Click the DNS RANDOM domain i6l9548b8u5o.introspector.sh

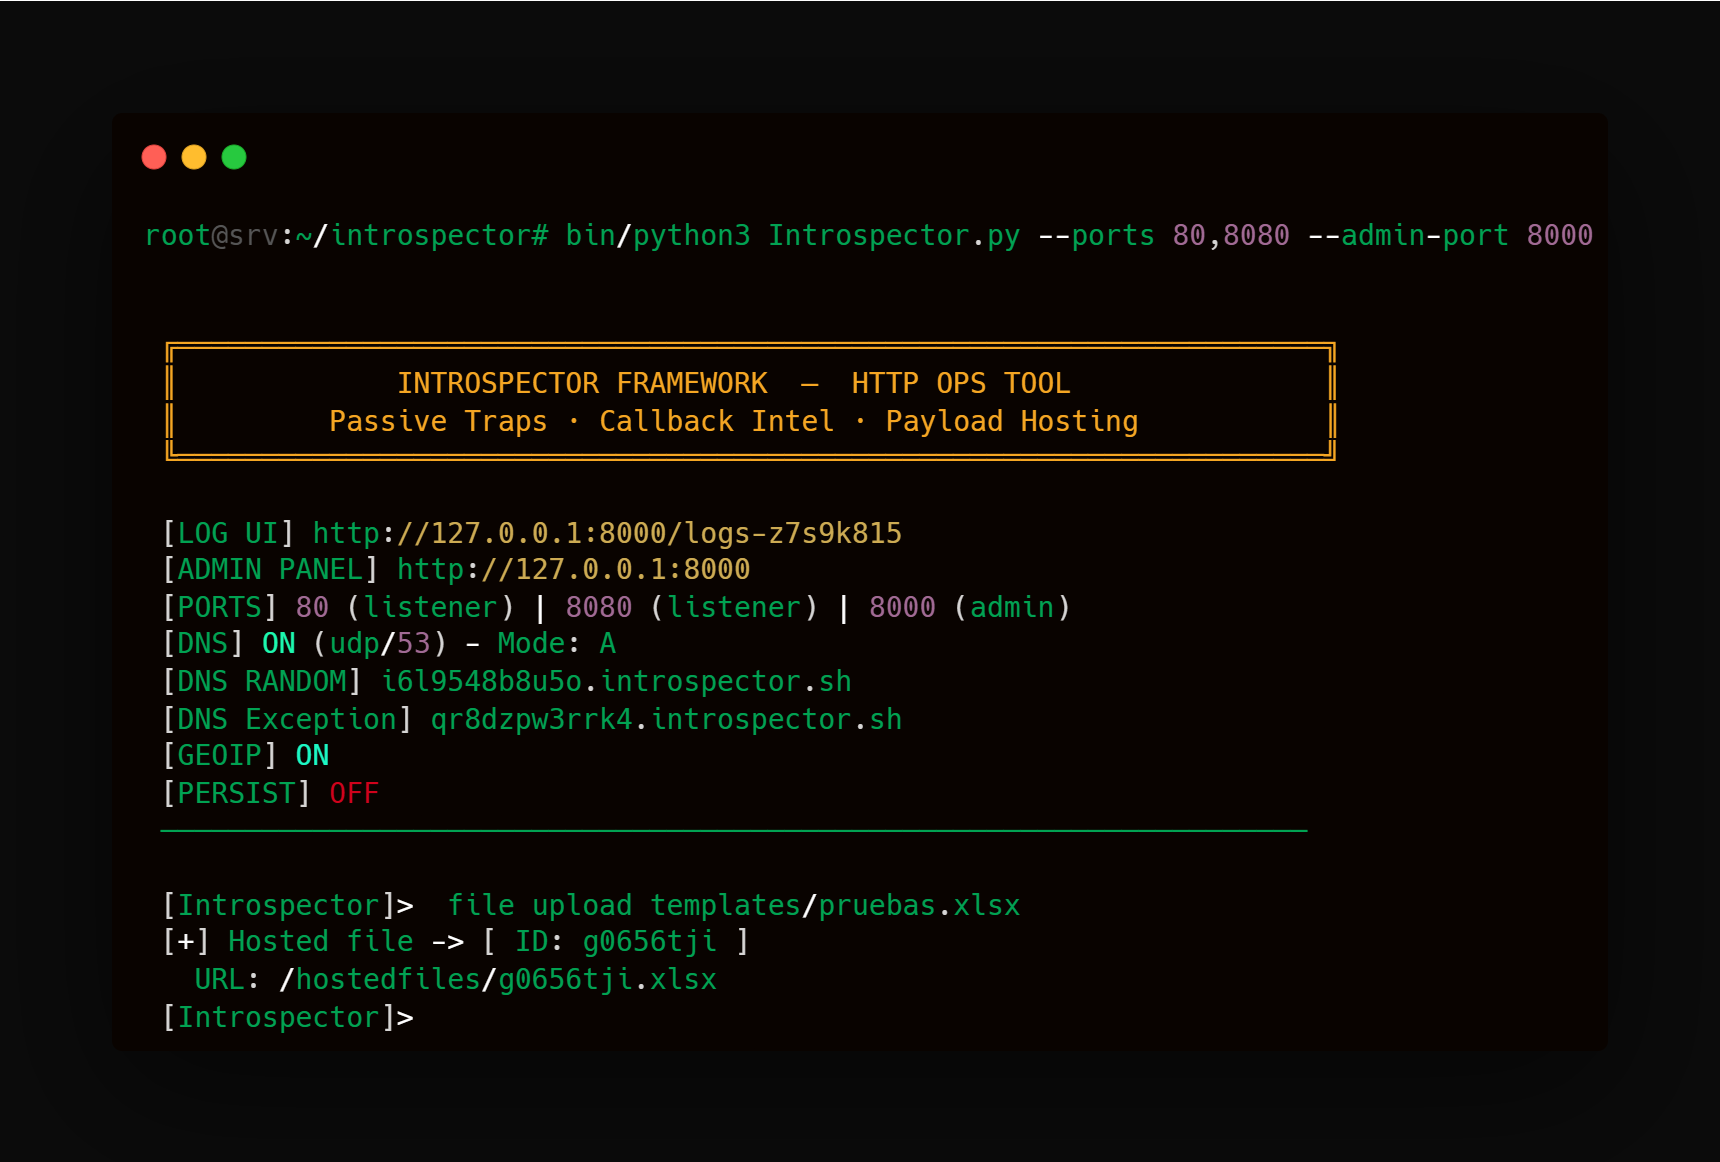coord(616,682)
